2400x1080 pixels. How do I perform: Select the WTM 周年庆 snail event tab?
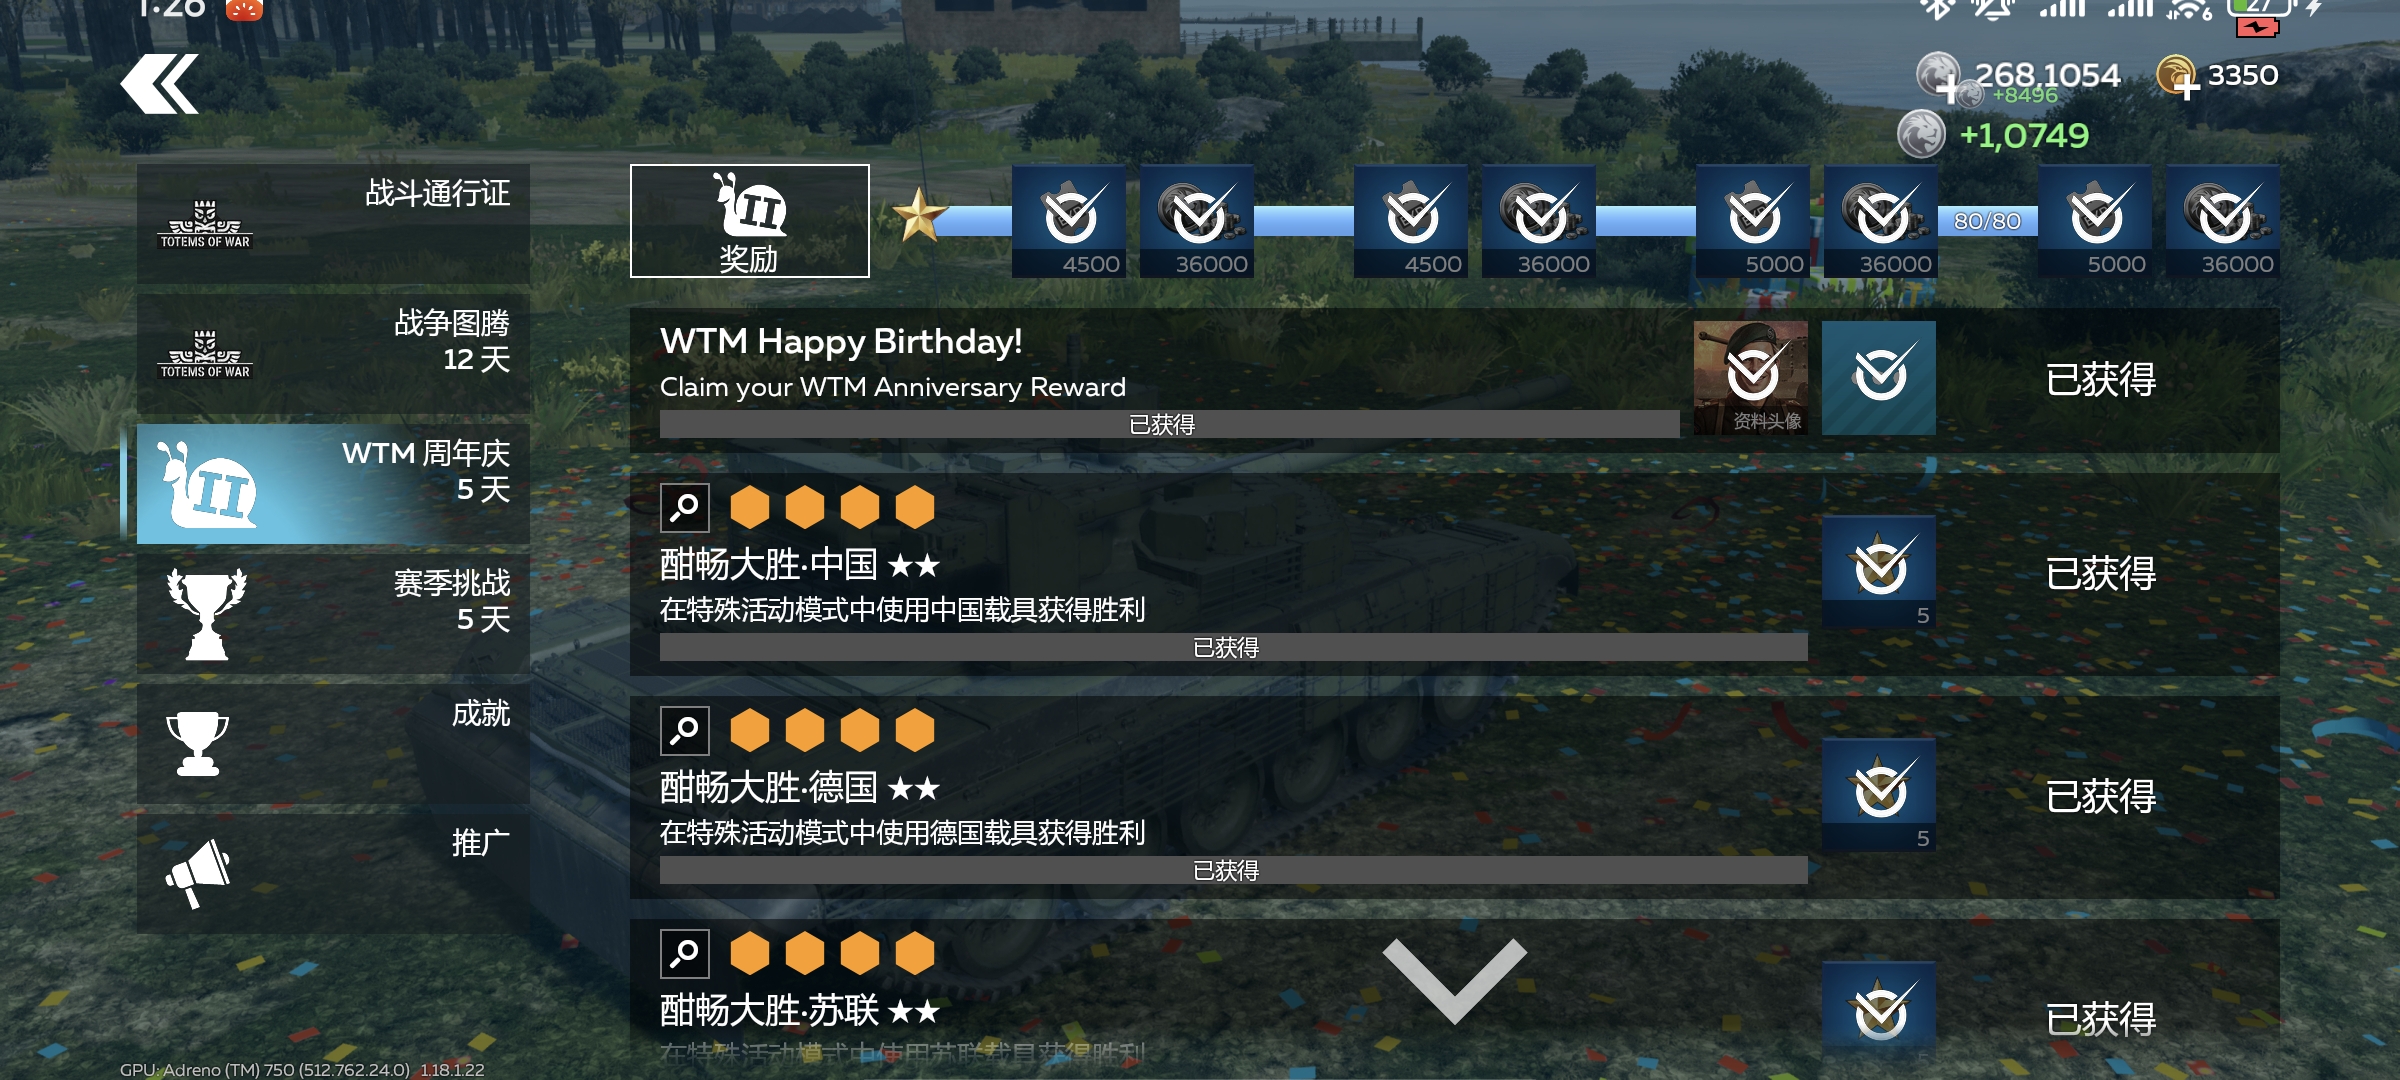click(333, 484)
